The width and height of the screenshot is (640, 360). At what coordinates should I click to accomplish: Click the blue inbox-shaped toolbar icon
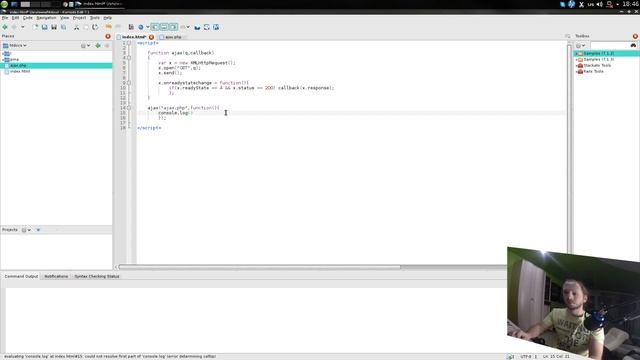click(197, 27)
